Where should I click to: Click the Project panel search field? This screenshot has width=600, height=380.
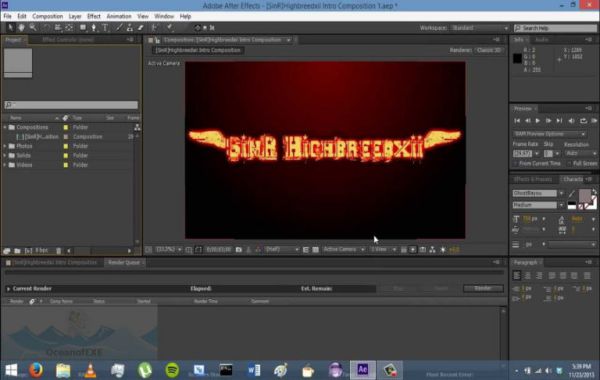click(x=71, y=104)
